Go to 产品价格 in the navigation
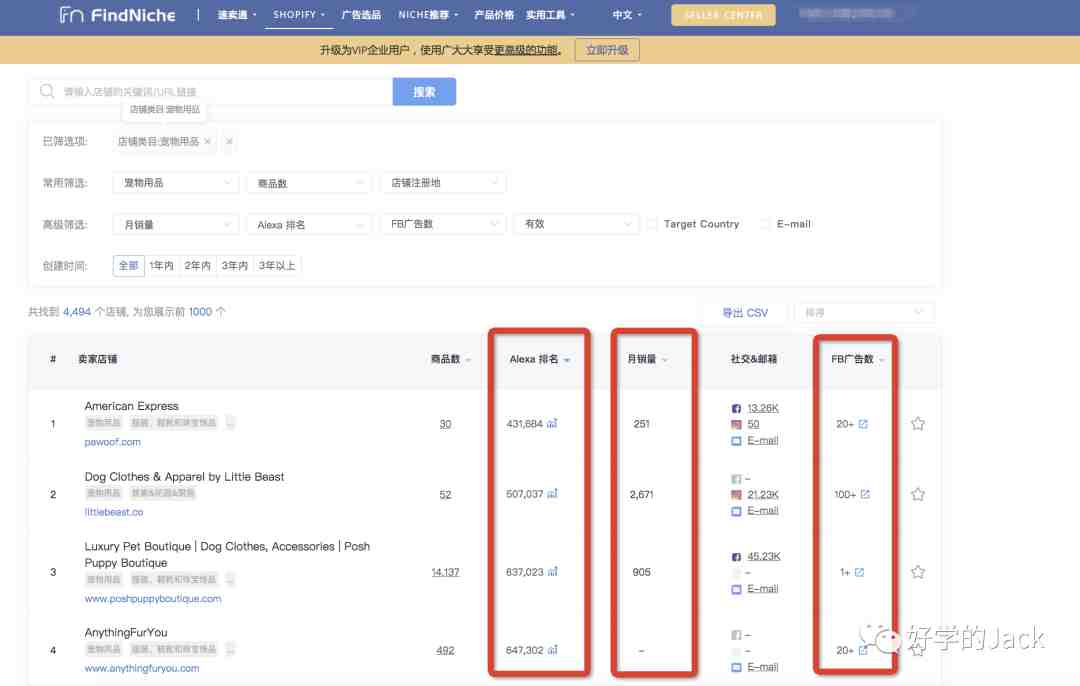This screenshot has width=1080, height=686. point(494,14)
